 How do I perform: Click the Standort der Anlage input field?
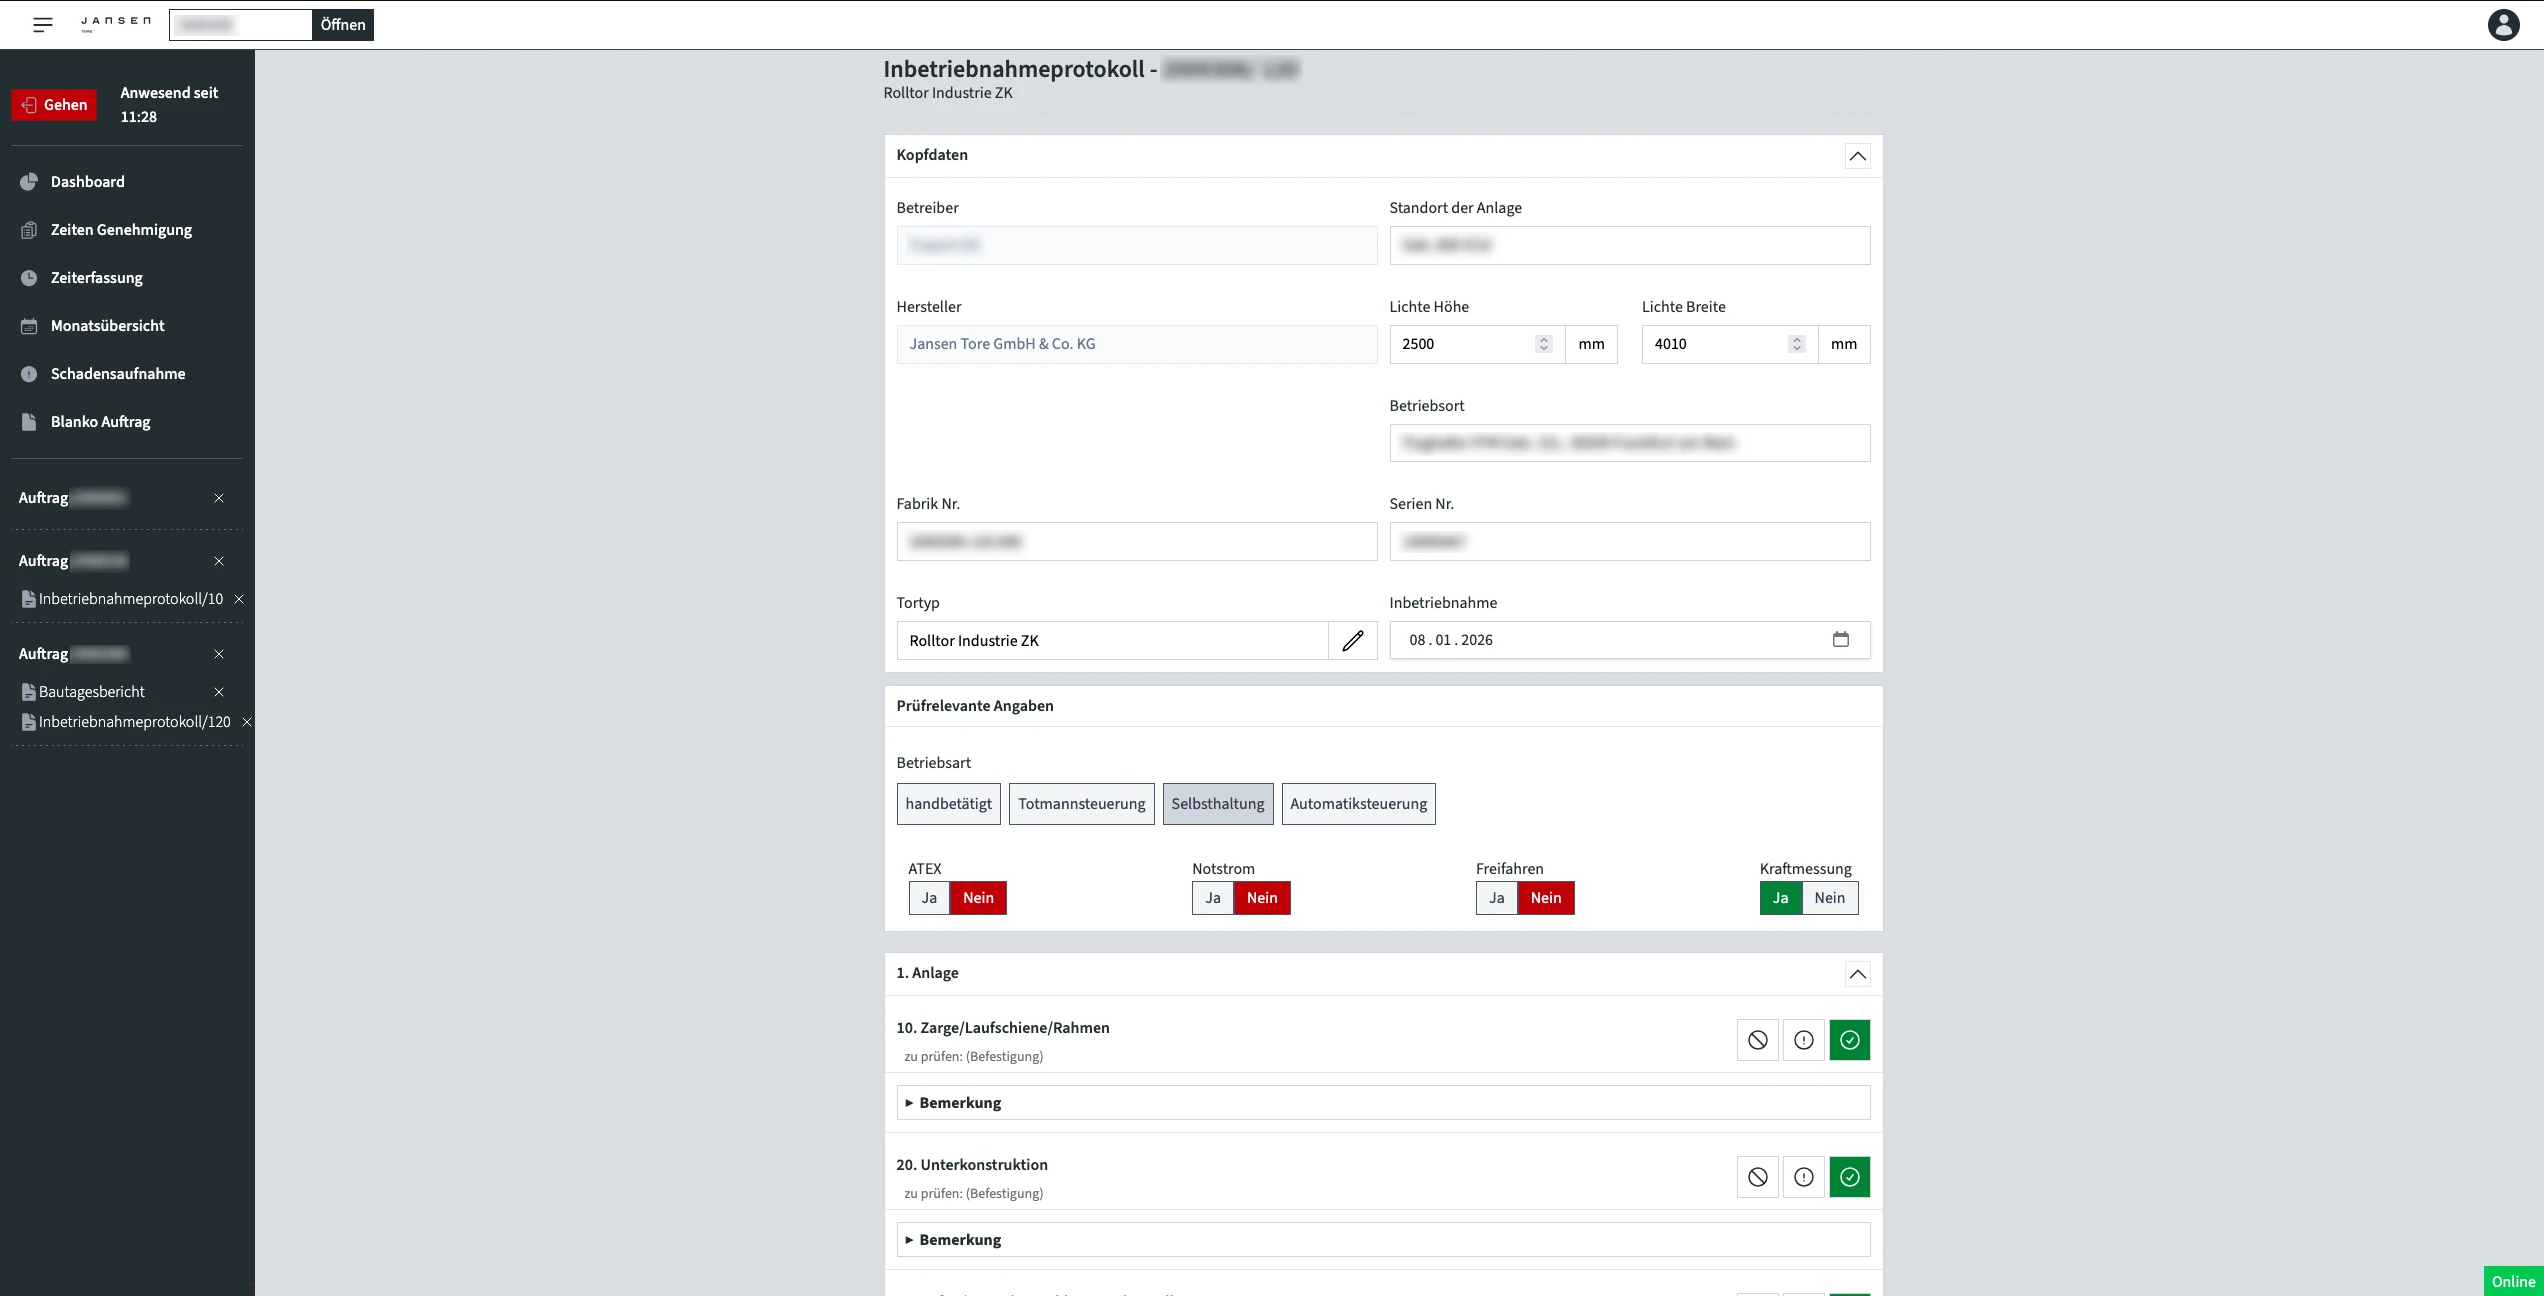coord(1629,246)
